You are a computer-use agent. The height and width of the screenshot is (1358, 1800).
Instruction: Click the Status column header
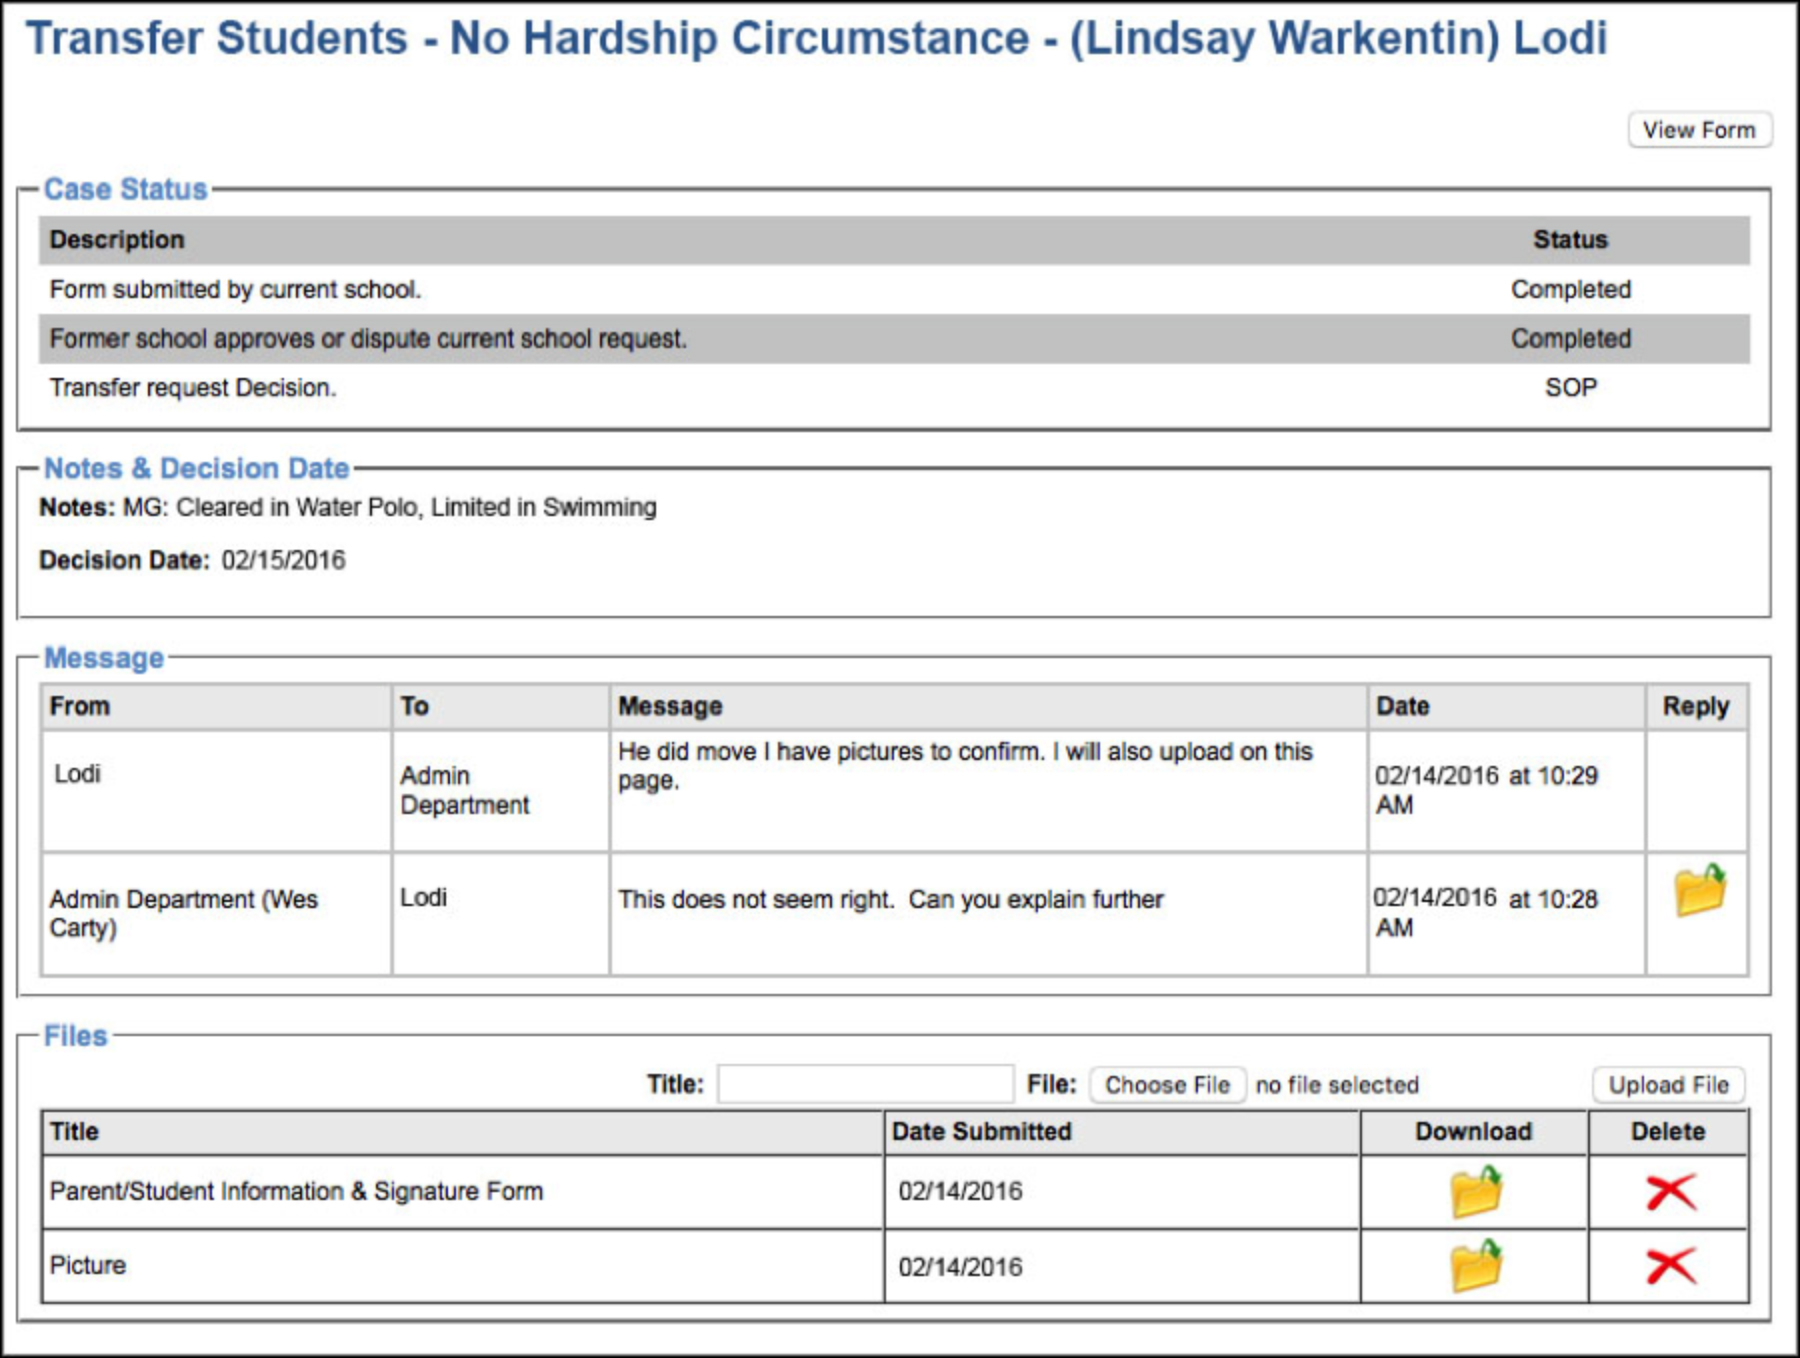pyautogui.click(x=1571, y=240)
